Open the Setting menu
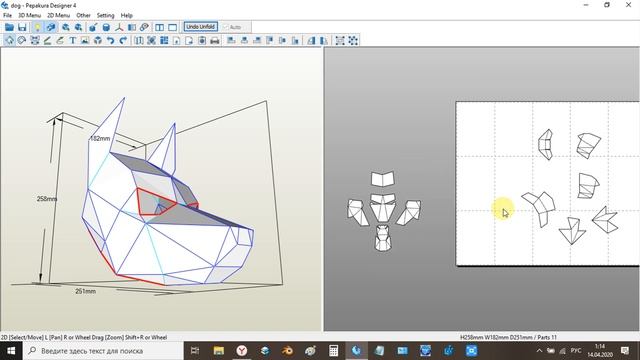The height and width of the screenshot is (360, 640). [105, 15]
